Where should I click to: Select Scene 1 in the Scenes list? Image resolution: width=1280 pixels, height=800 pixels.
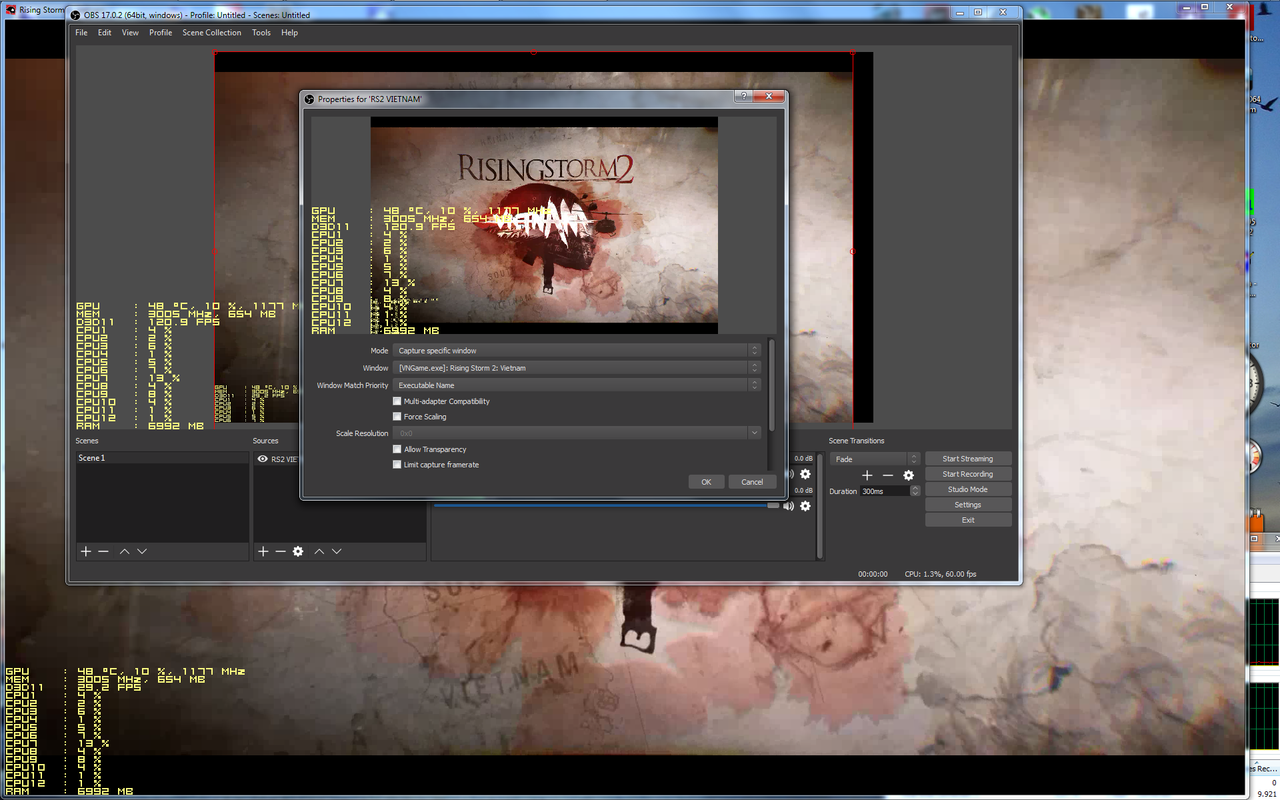click(x=162, y=458)
